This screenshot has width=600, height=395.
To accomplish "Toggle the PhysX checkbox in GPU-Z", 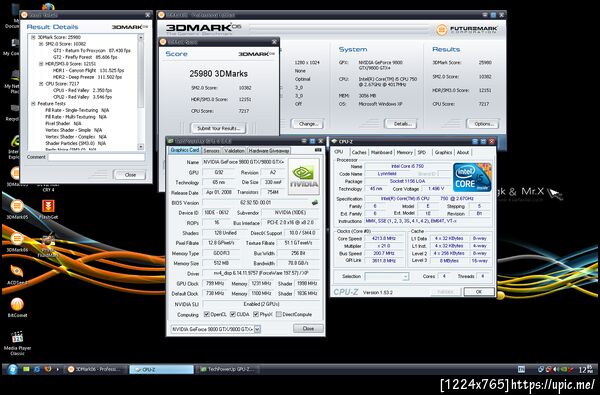I will tap(256, 314).
